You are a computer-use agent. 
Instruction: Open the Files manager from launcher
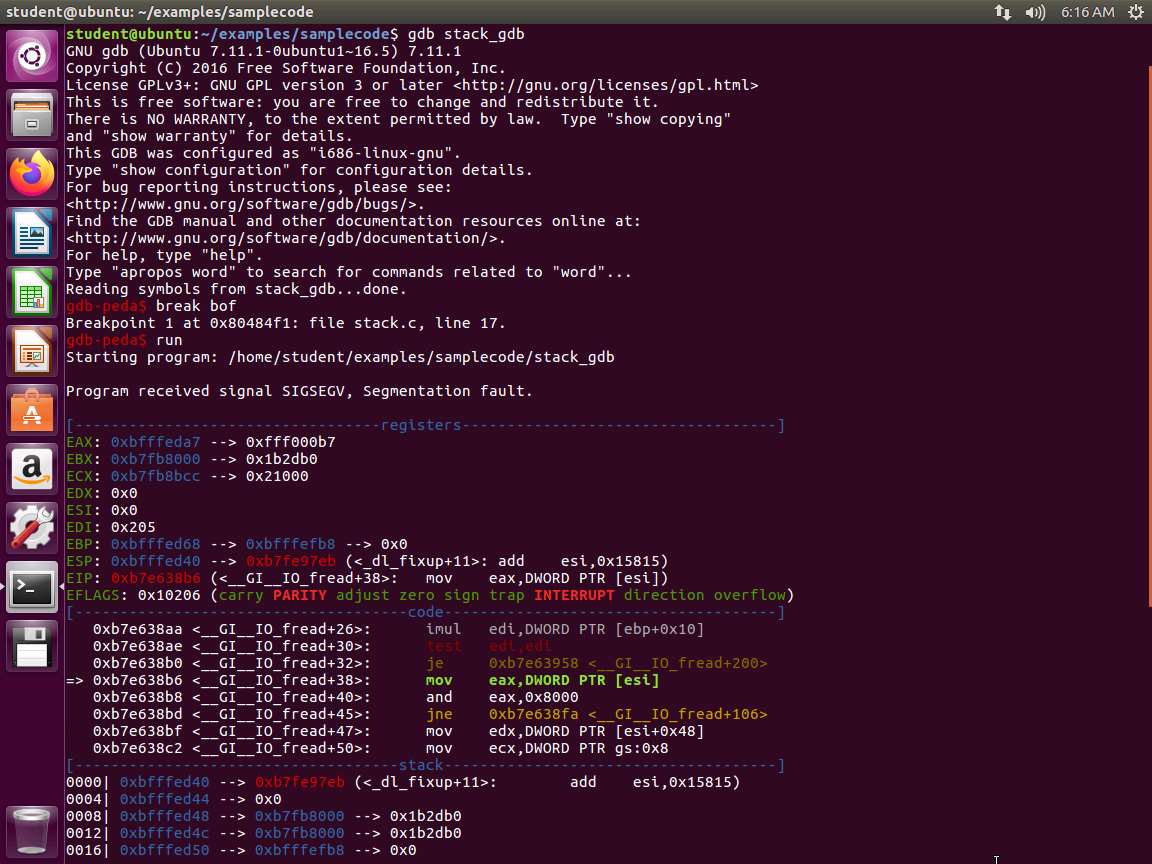pos(32,115)
